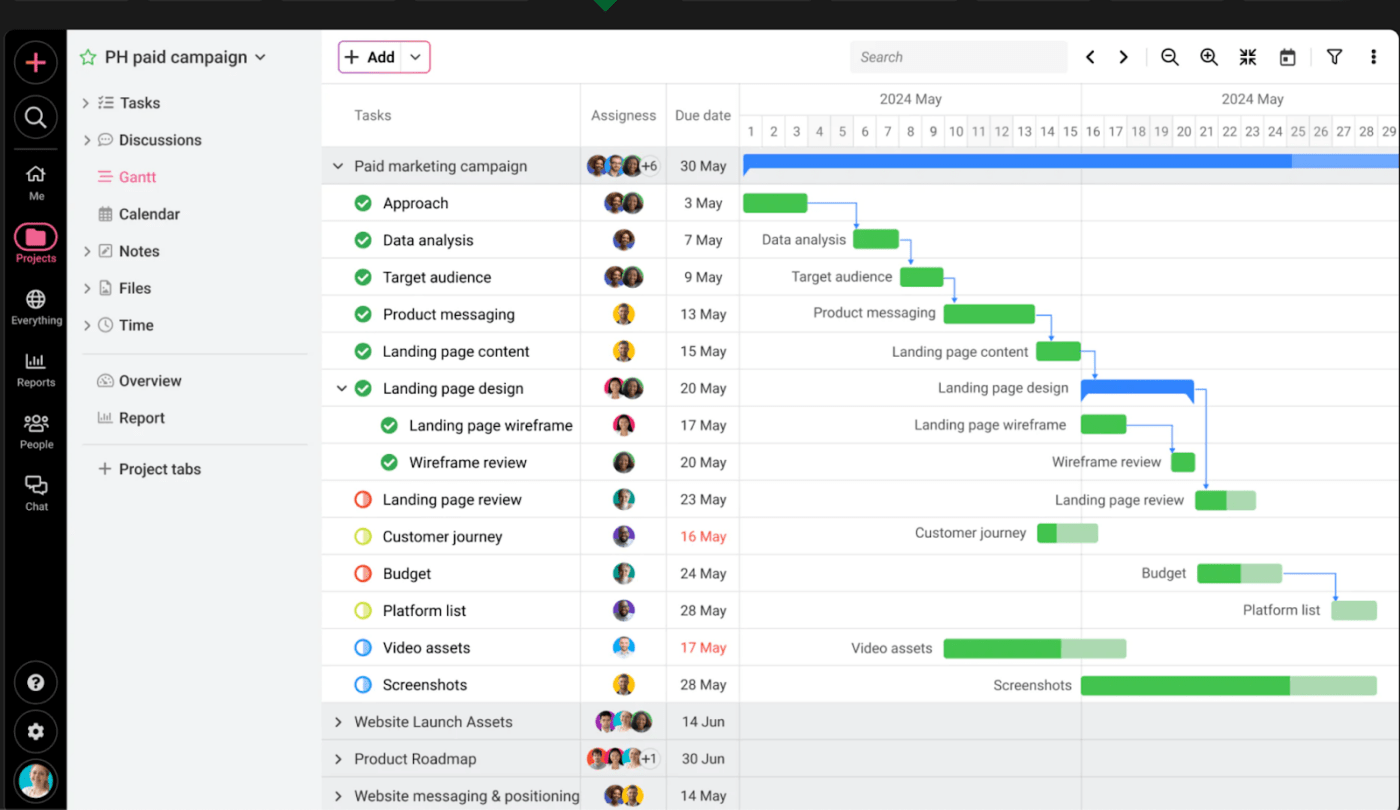Click the overdue 16 May due date
The width and height of the screenshot is (1400, 810).
(703, 536)
